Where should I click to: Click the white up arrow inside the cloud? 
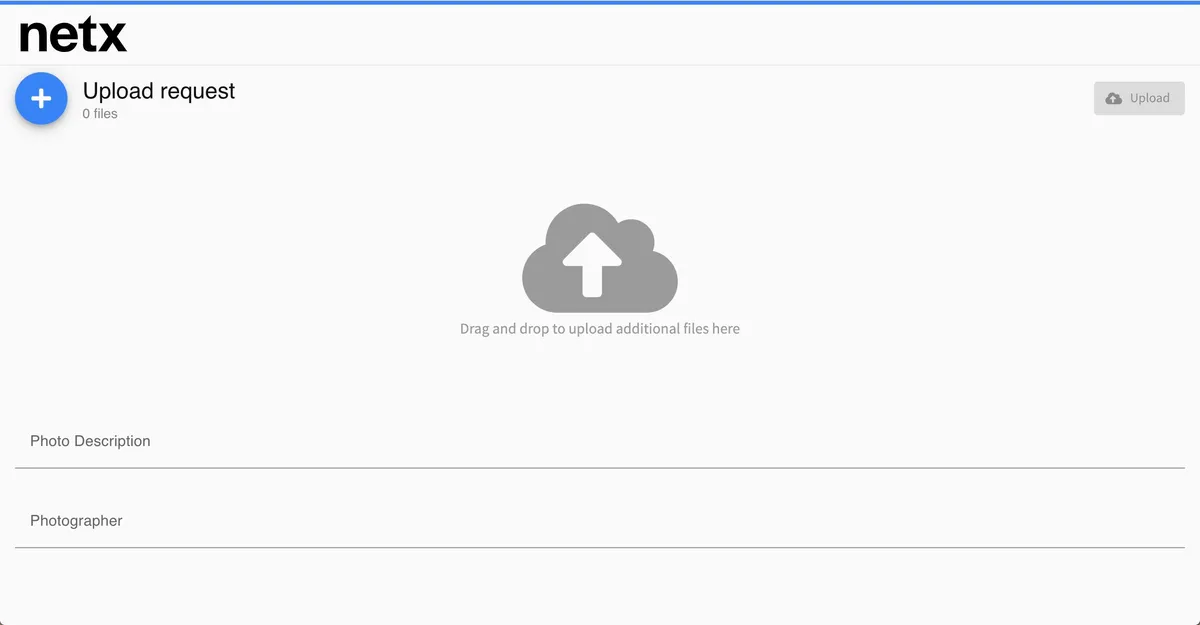coord(592,264)
